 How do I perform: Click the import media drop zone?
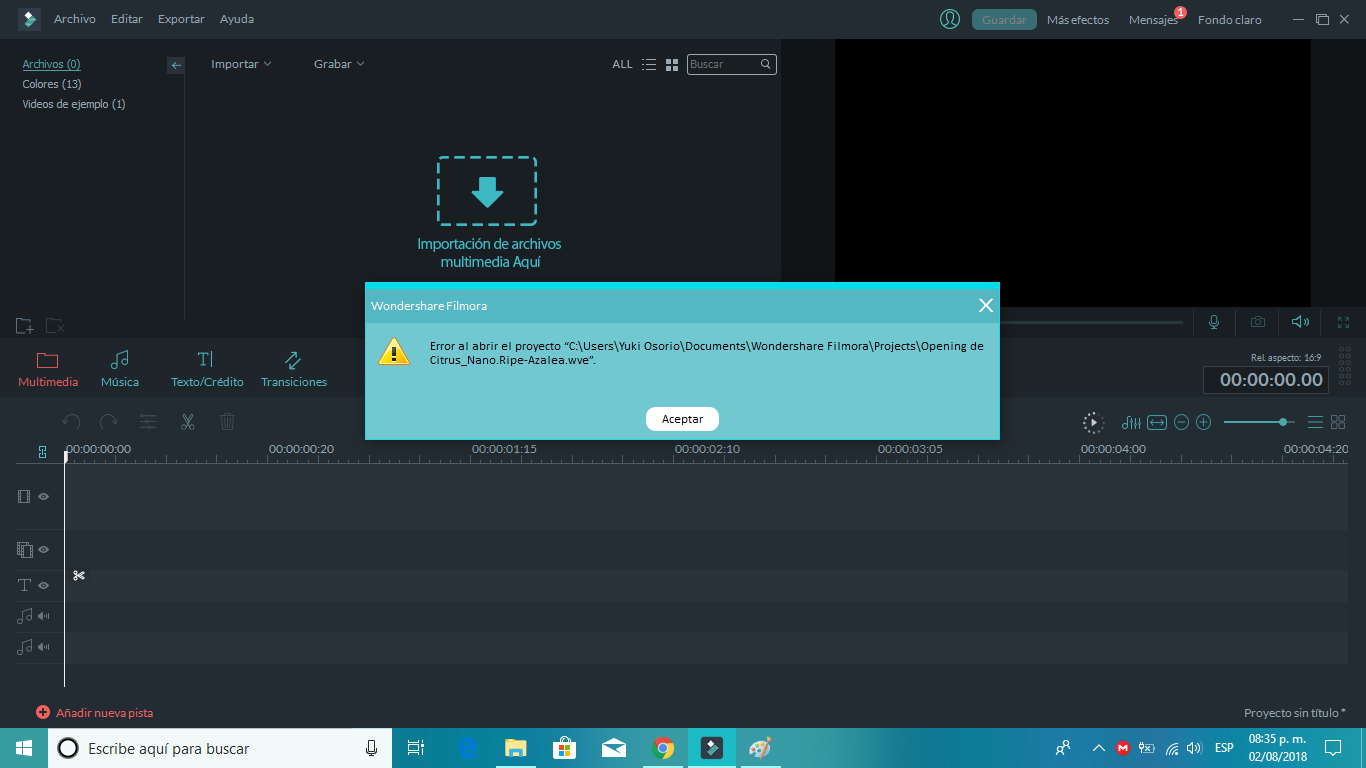(x=487, y=190)
